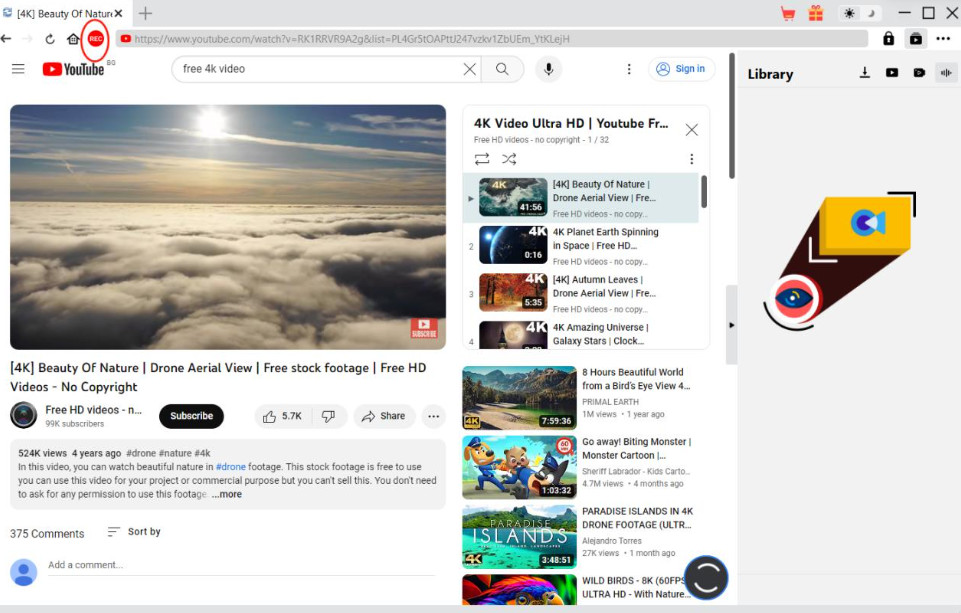Click the Add a comment field
This screenshot has height=613, width=961.
pos(241,565)
